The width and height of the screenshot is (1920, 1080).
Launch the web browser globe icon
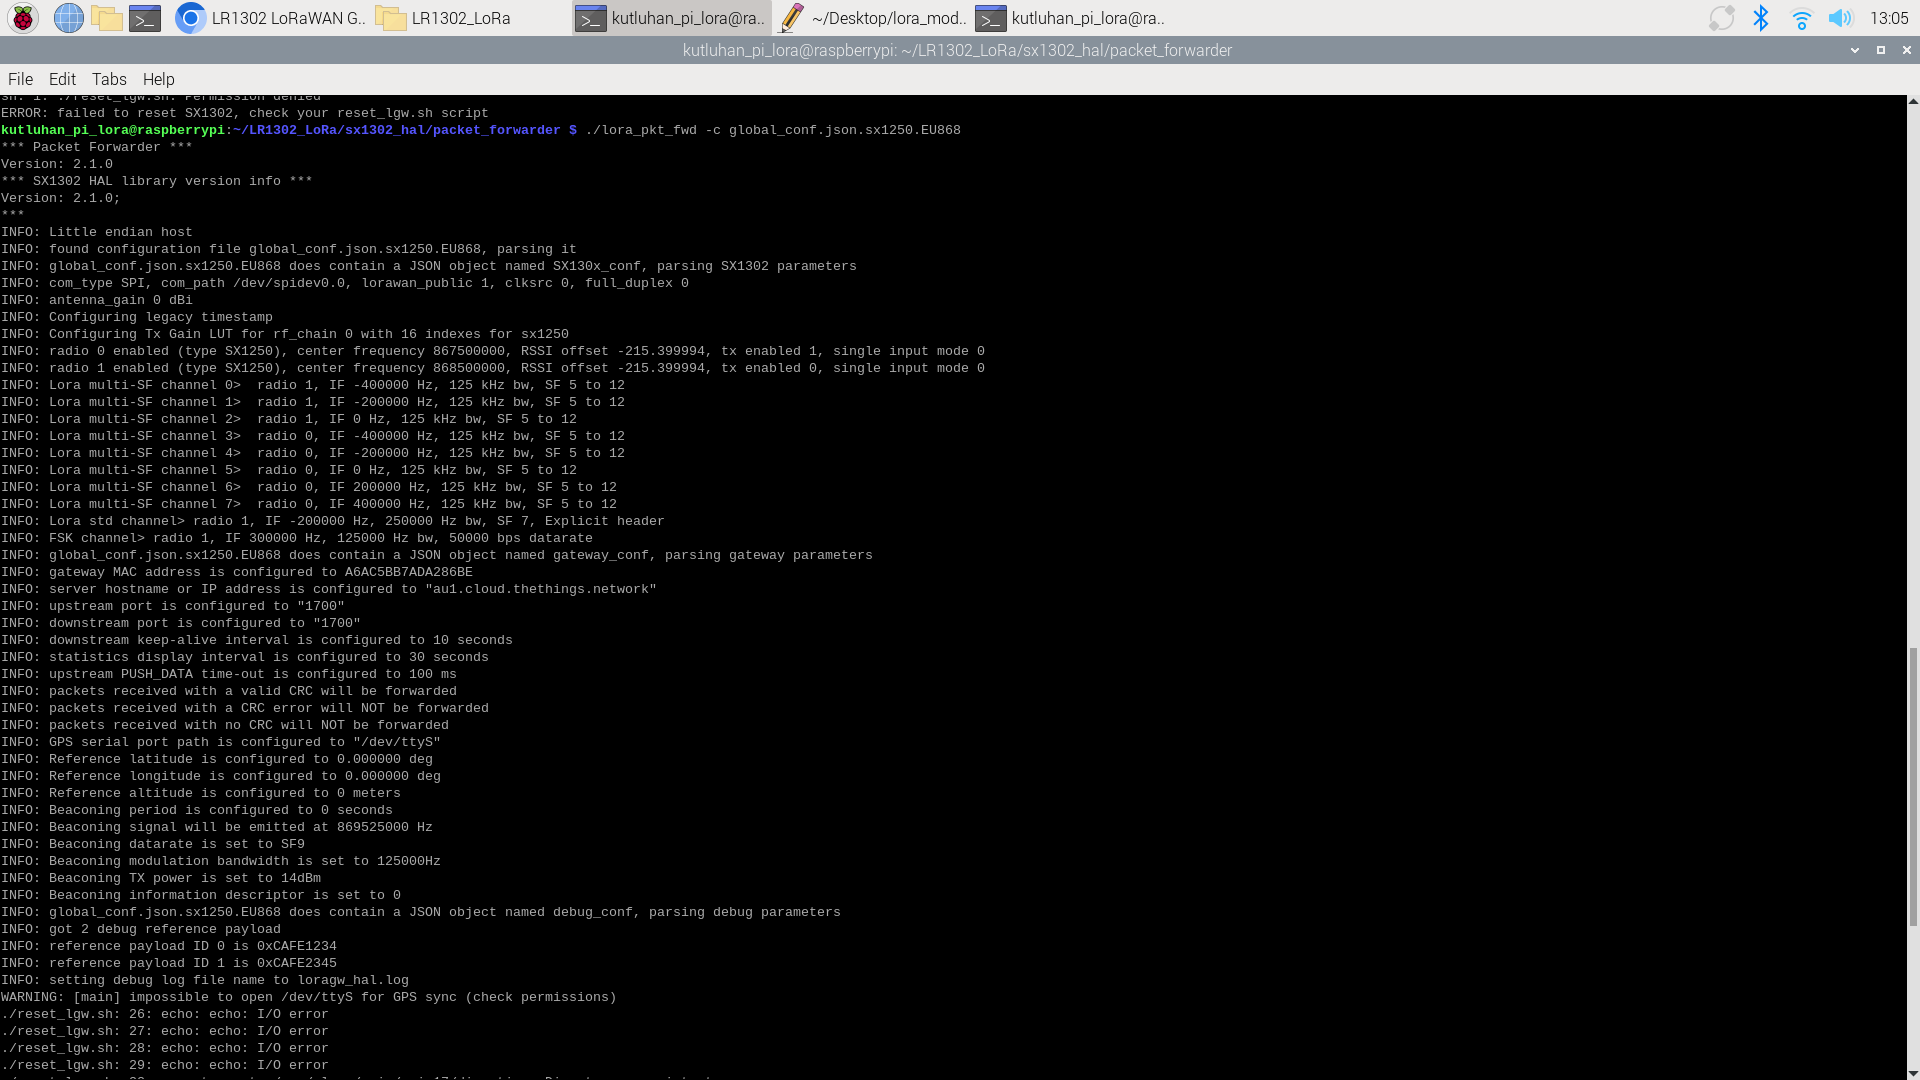coord(68,18)
